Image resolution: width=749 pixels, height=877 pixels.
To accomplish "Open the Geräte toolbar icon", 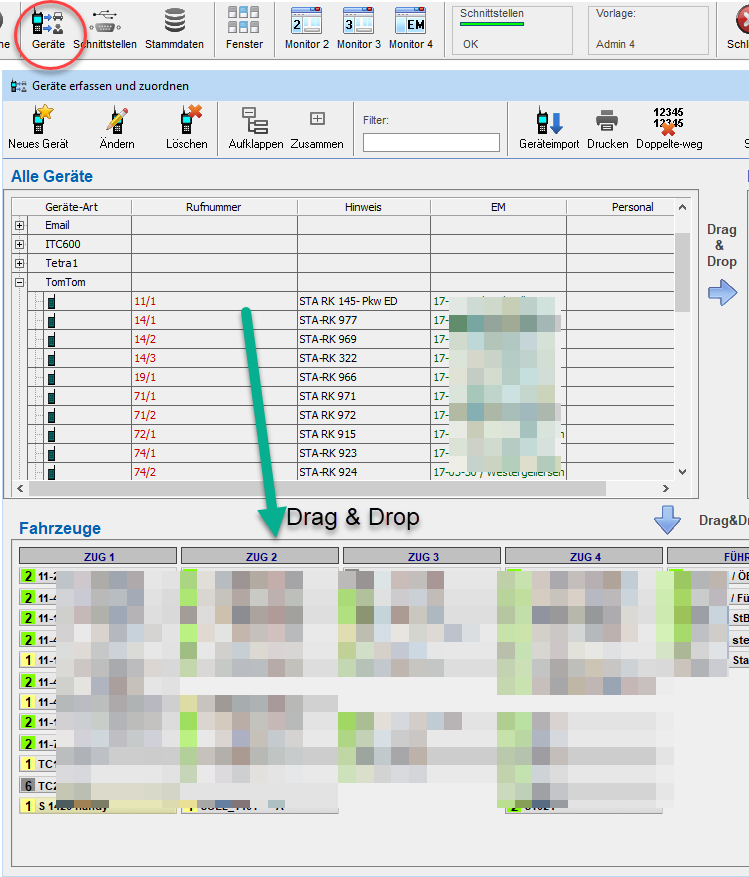I will [x=48, y=28].
